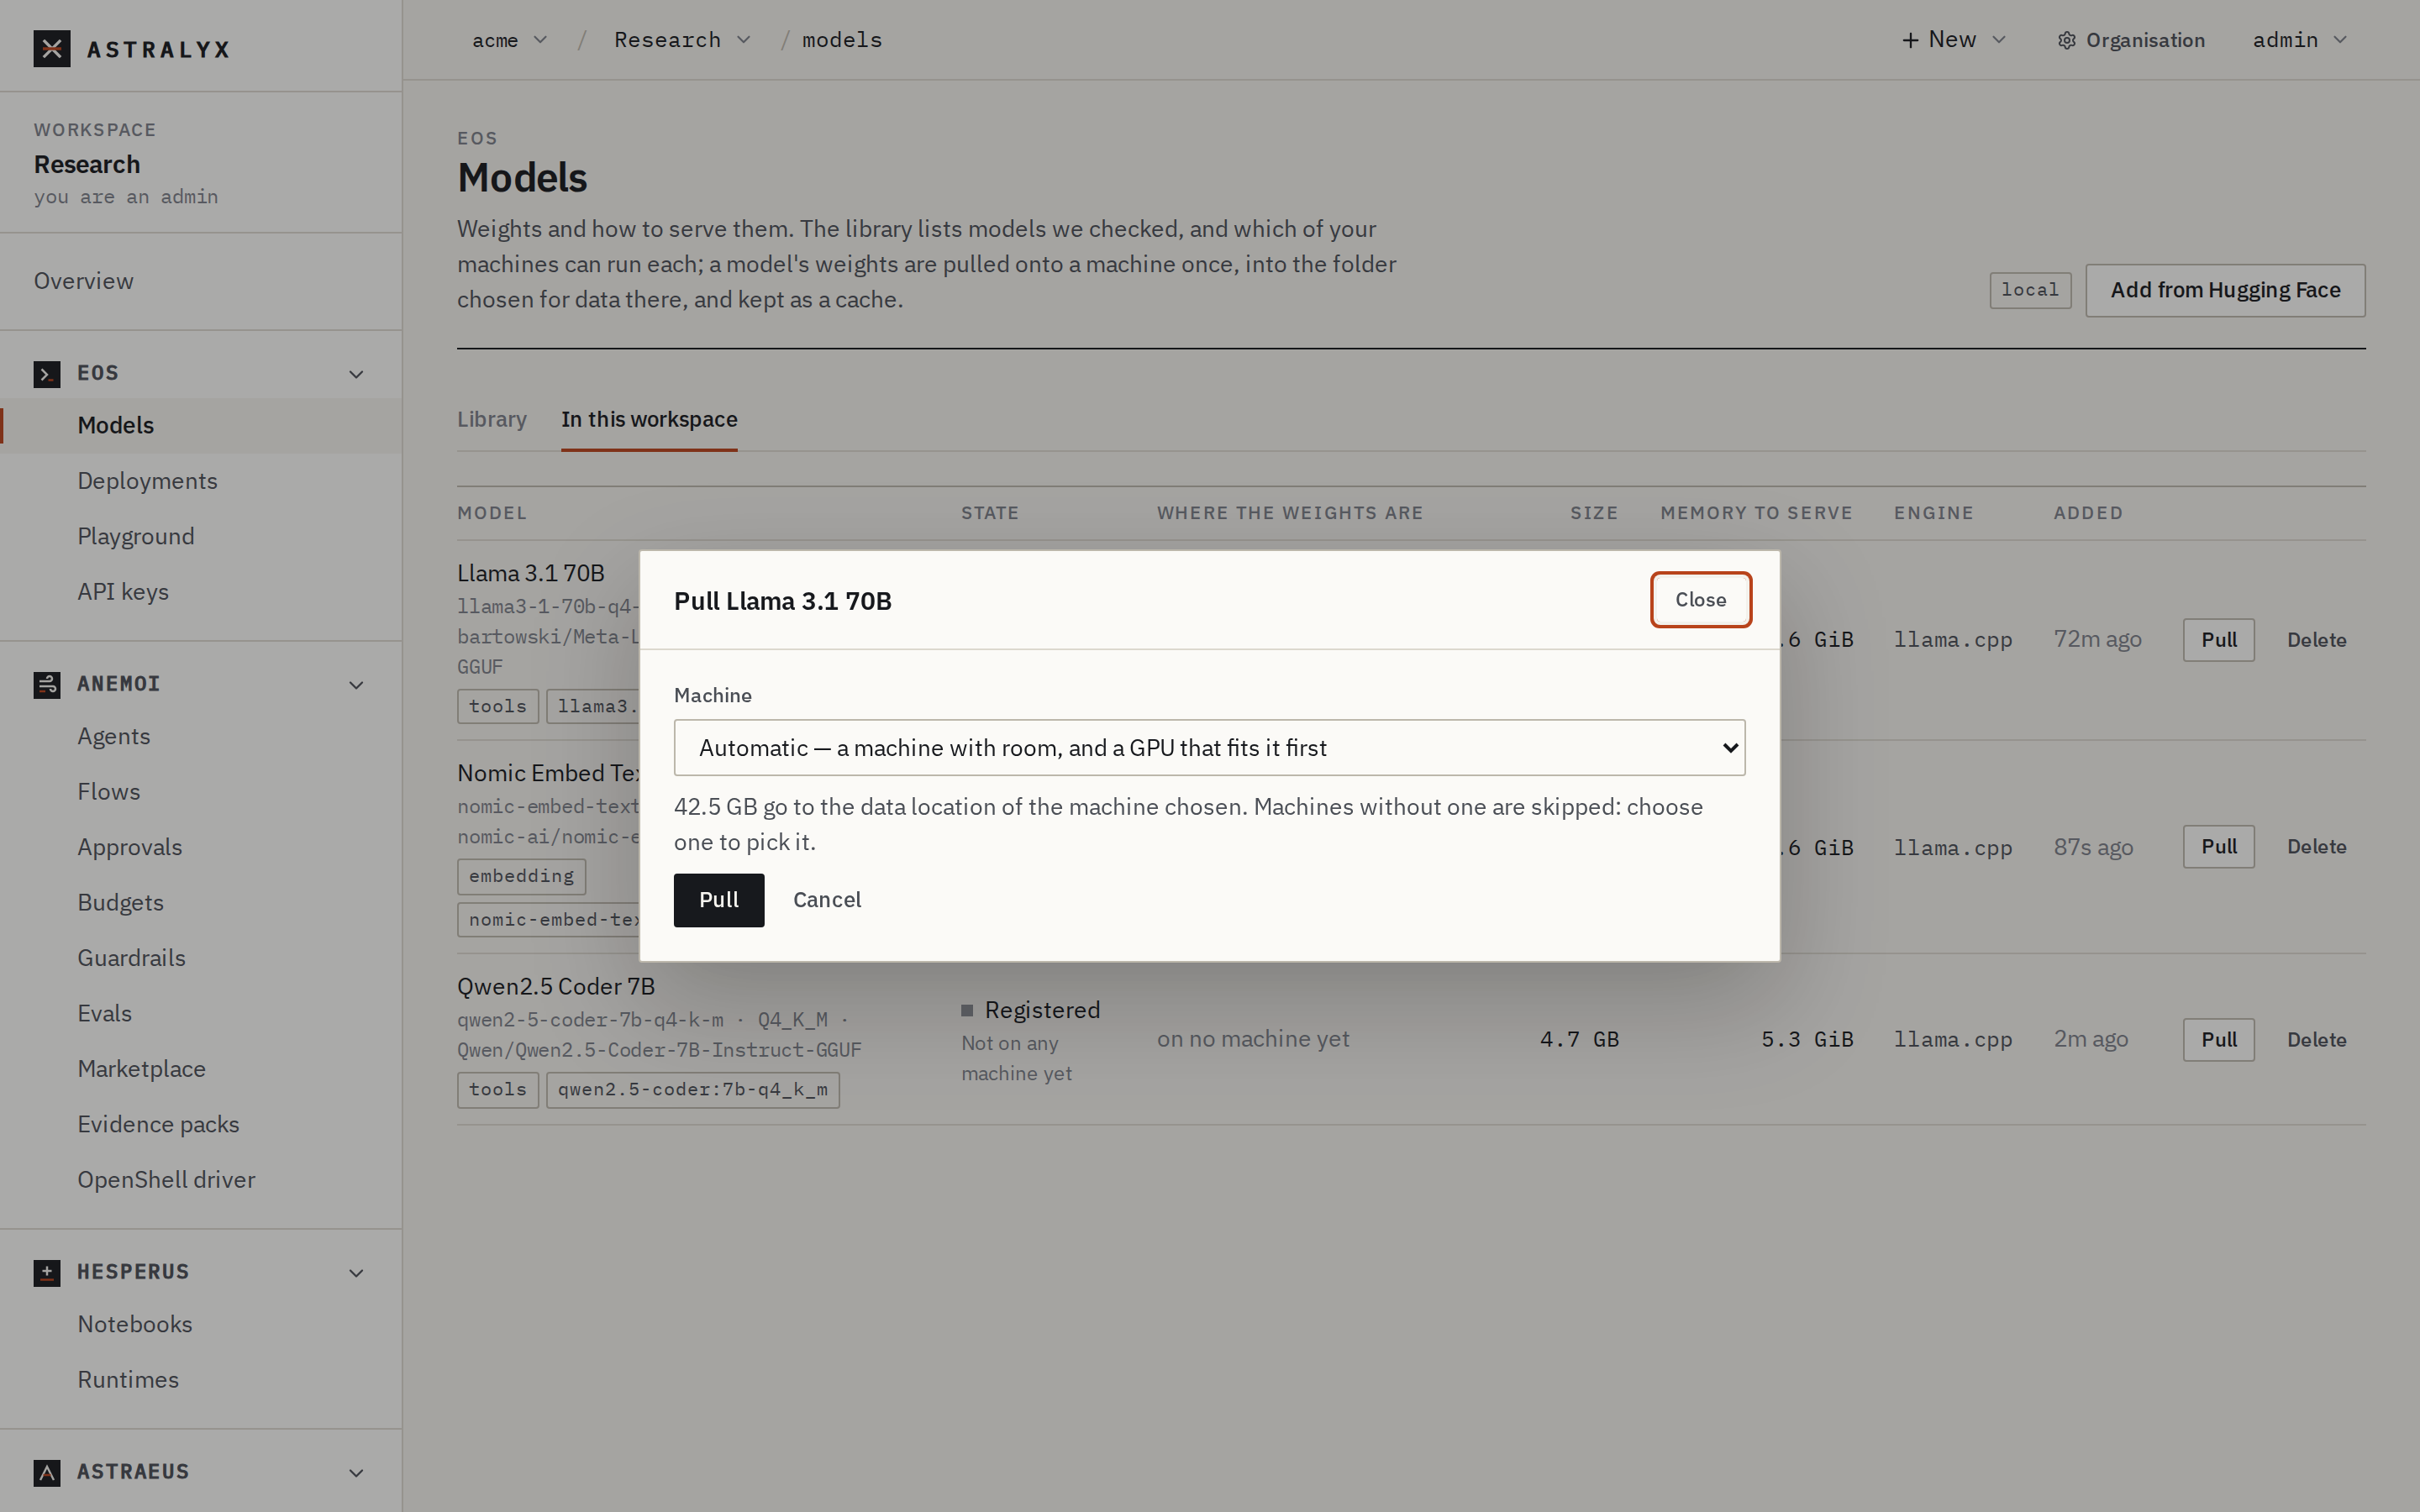This screenshot has width=2420, height=1512.
Task: Open Evidence packs page
Action: pos(159,1125)
